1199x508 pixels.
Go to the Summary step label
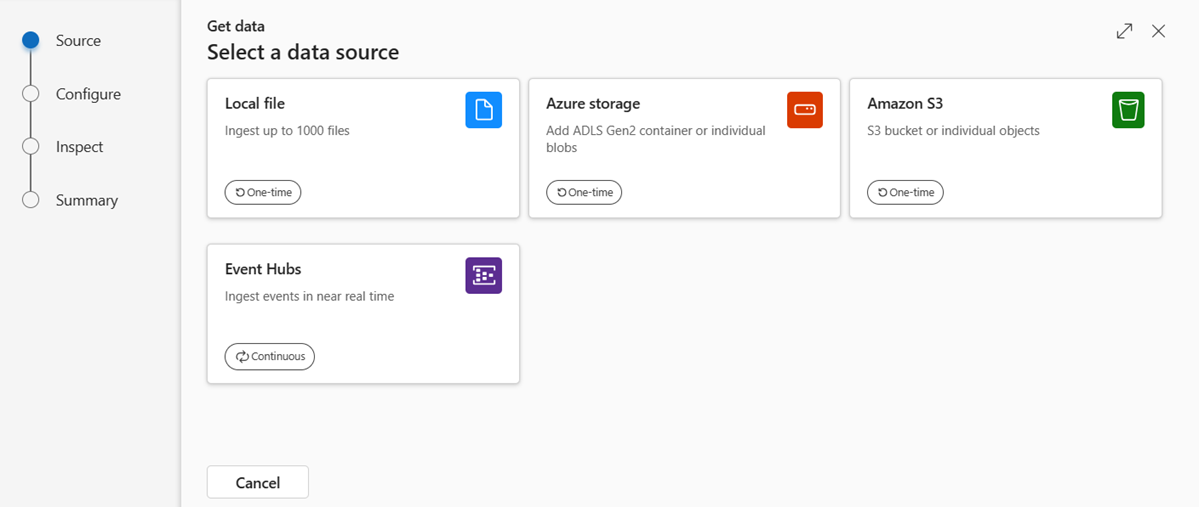[x=86, y=200]
